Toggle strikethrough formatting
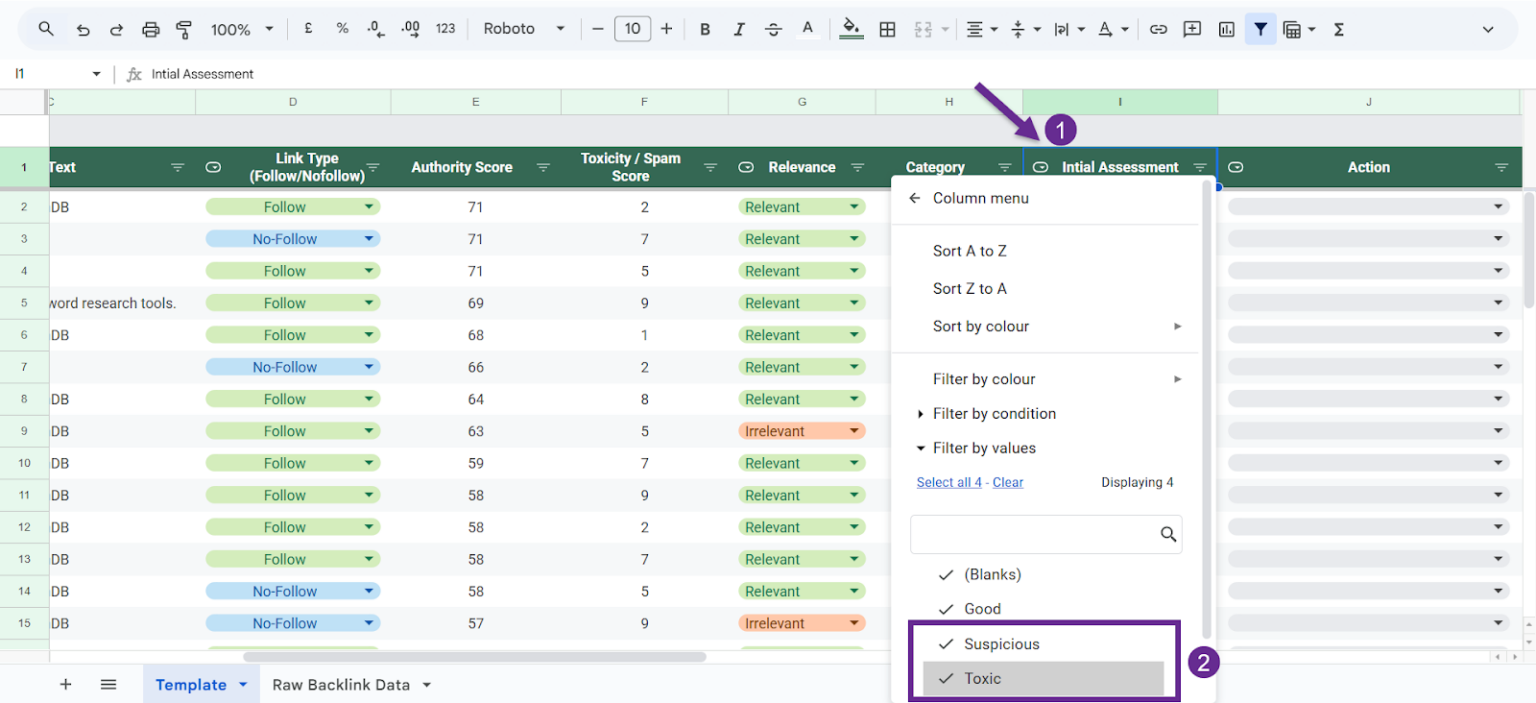The image size is (1536, 703). tap(773, 29)
